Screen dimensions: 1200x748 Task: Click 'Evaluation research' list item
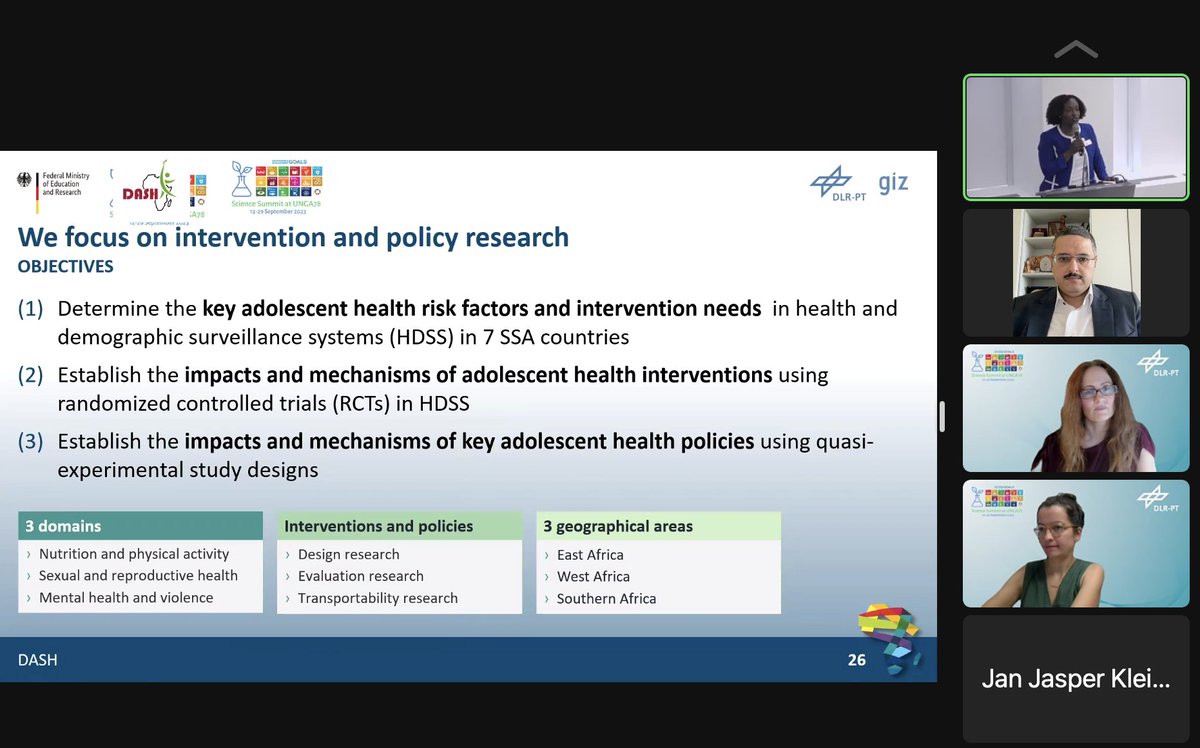click(361, 576)
